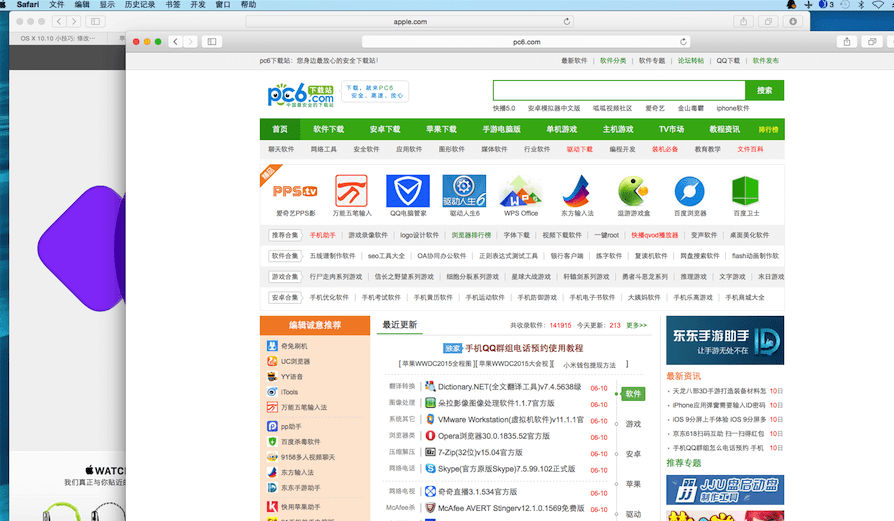Open the 驱动下载 category link

[x=579, y=149]
